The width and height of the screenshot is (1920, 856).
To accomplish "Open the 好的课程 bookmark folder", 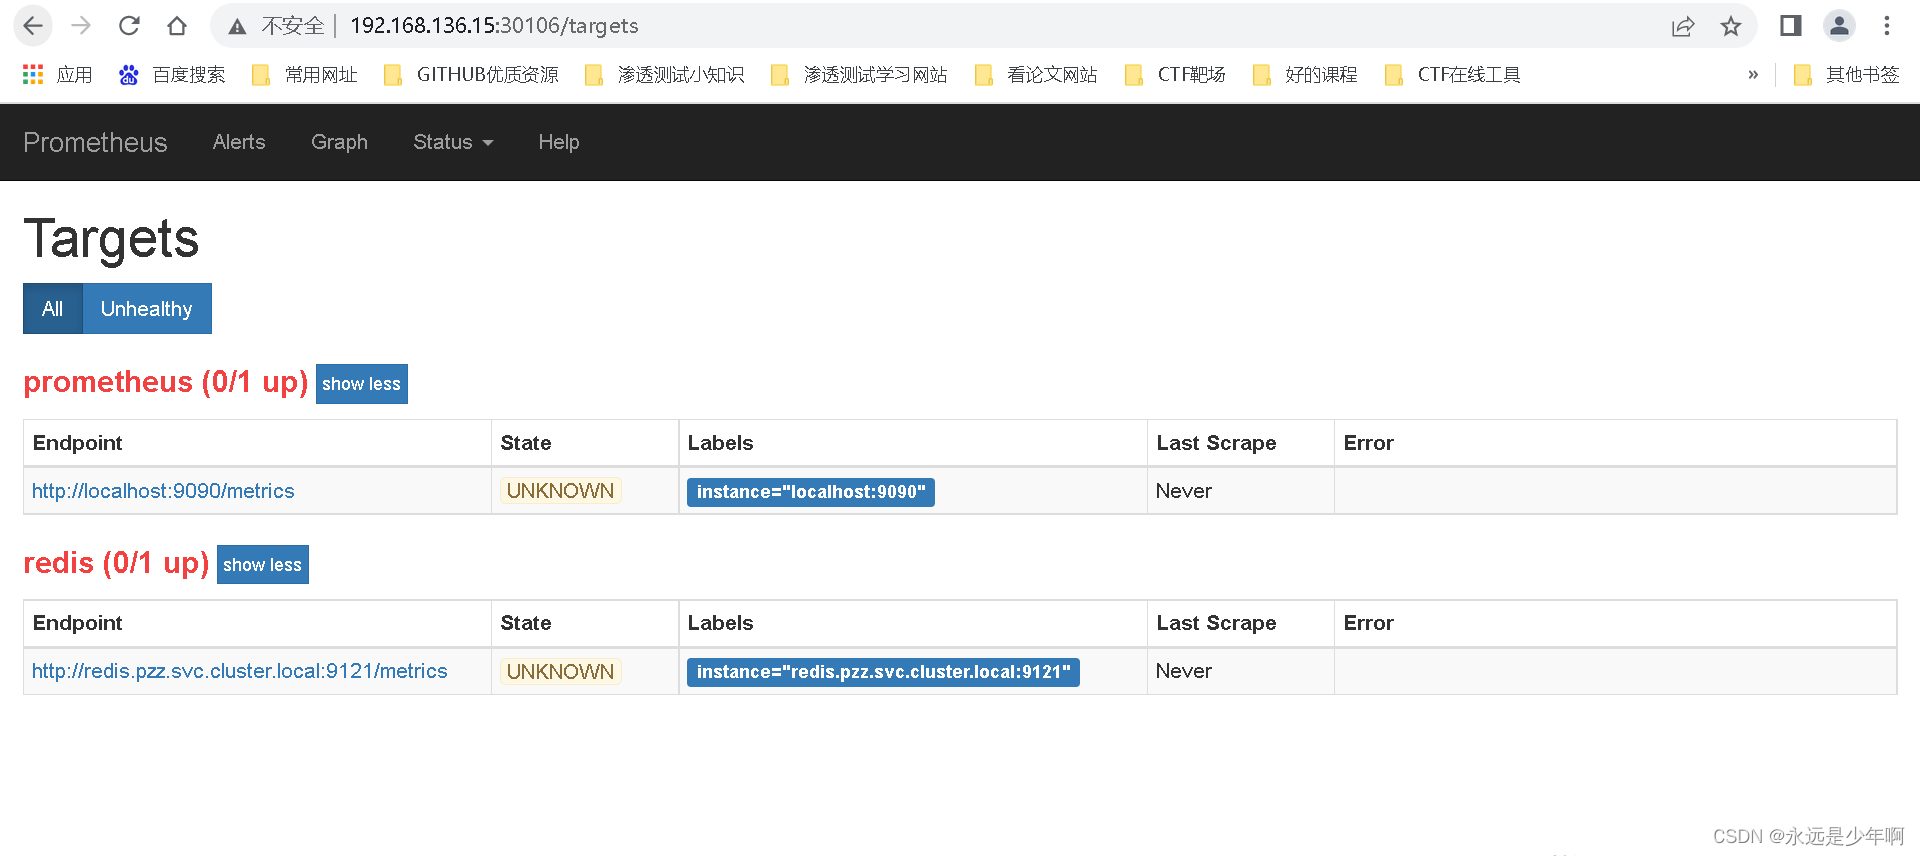I will tap(1305, 75).
